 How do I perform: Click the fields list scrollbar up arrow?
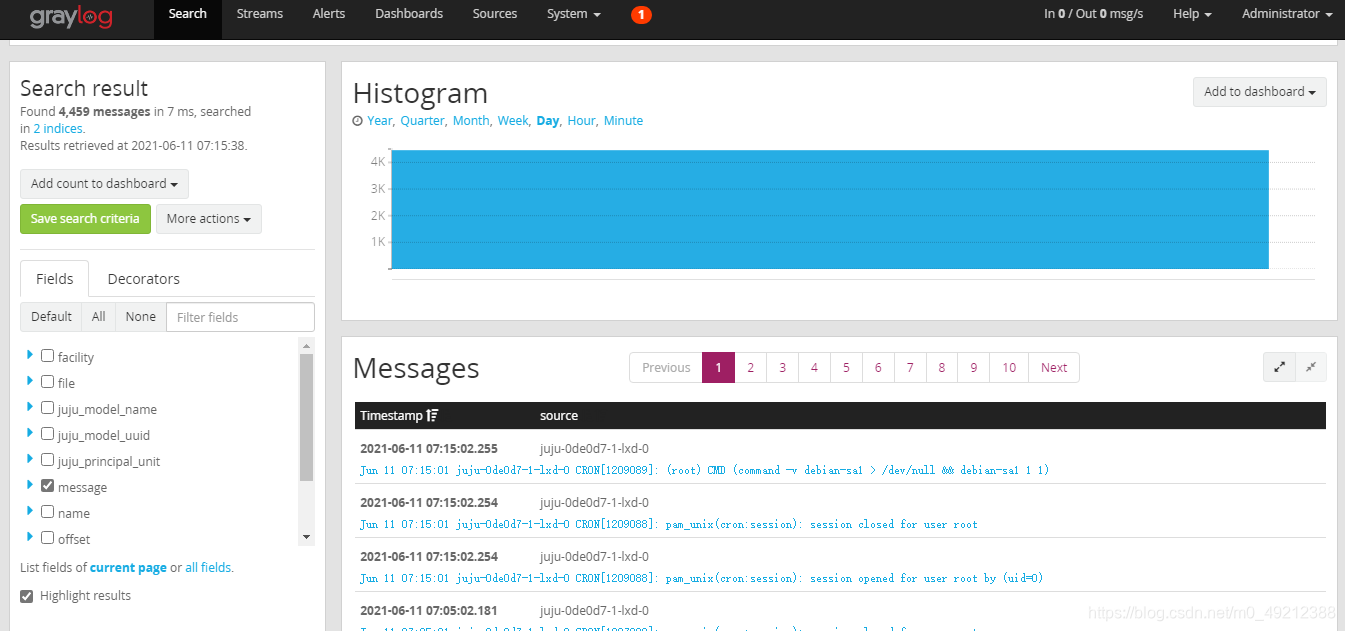[306, 345]
